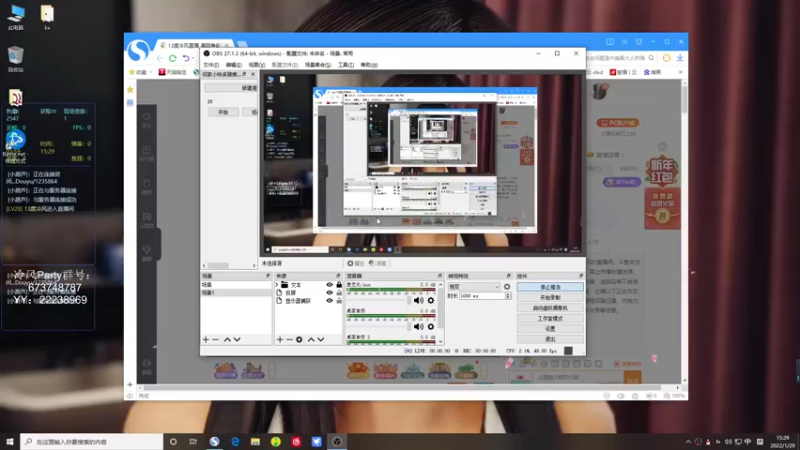
Task: Remove the source with the minus icon
Action: [x=289, y=340]
